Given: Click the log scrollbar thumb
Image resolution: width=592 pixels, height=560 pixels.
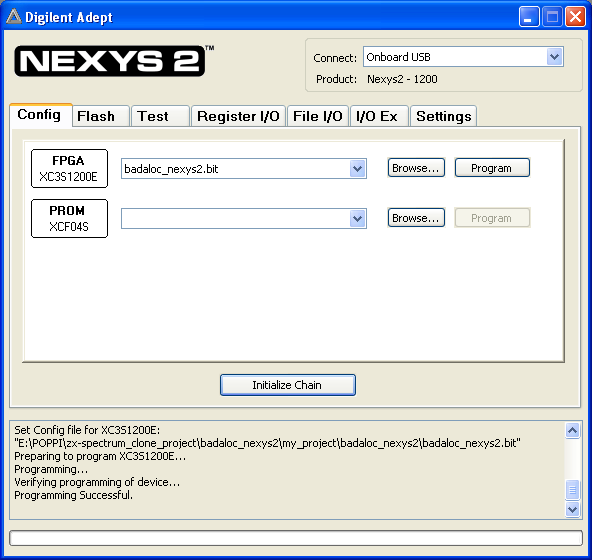Looking at the screenshot, I should 572,490.
